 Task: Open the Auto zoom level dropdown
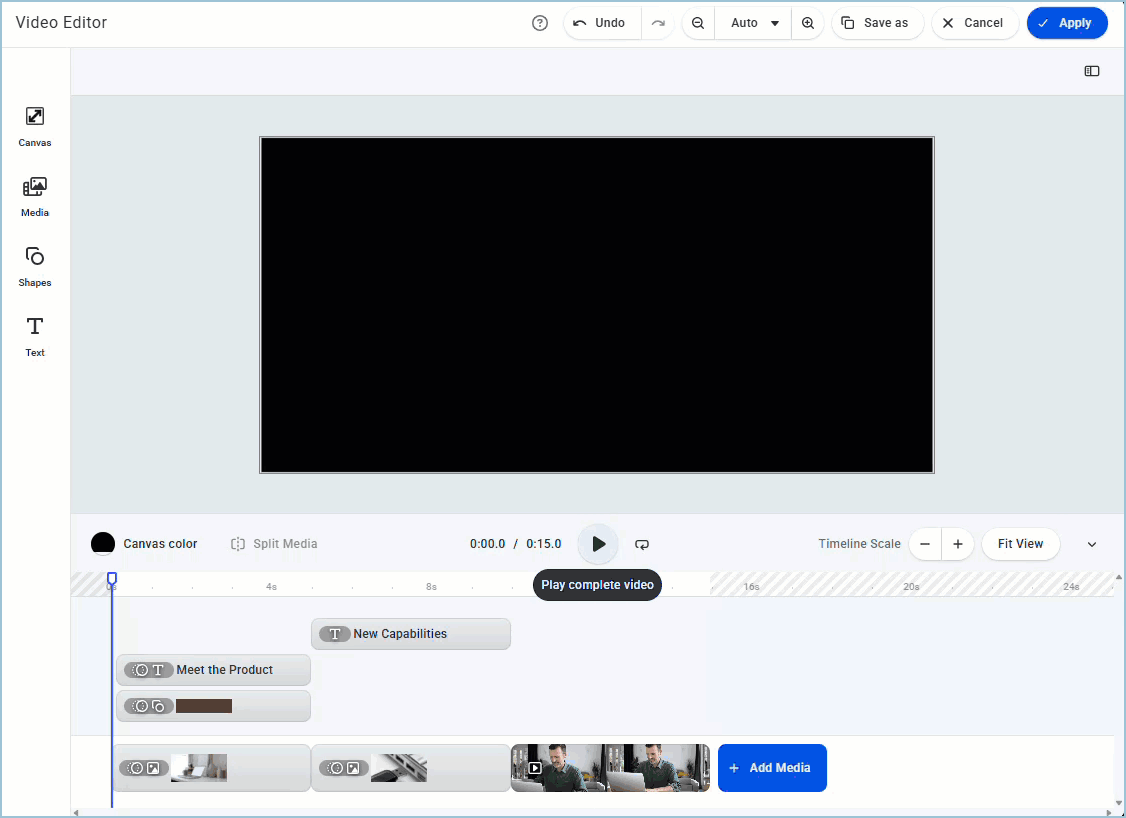coord(755,23)
